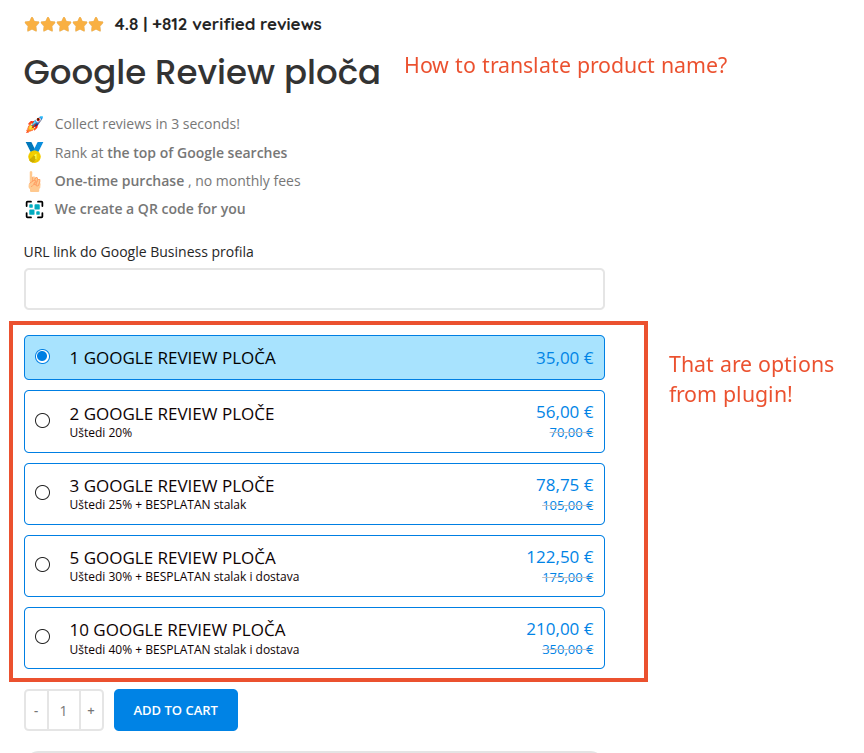The image size is (864, 753).
Task: Click the 56,00 € price
Action: 565,412
